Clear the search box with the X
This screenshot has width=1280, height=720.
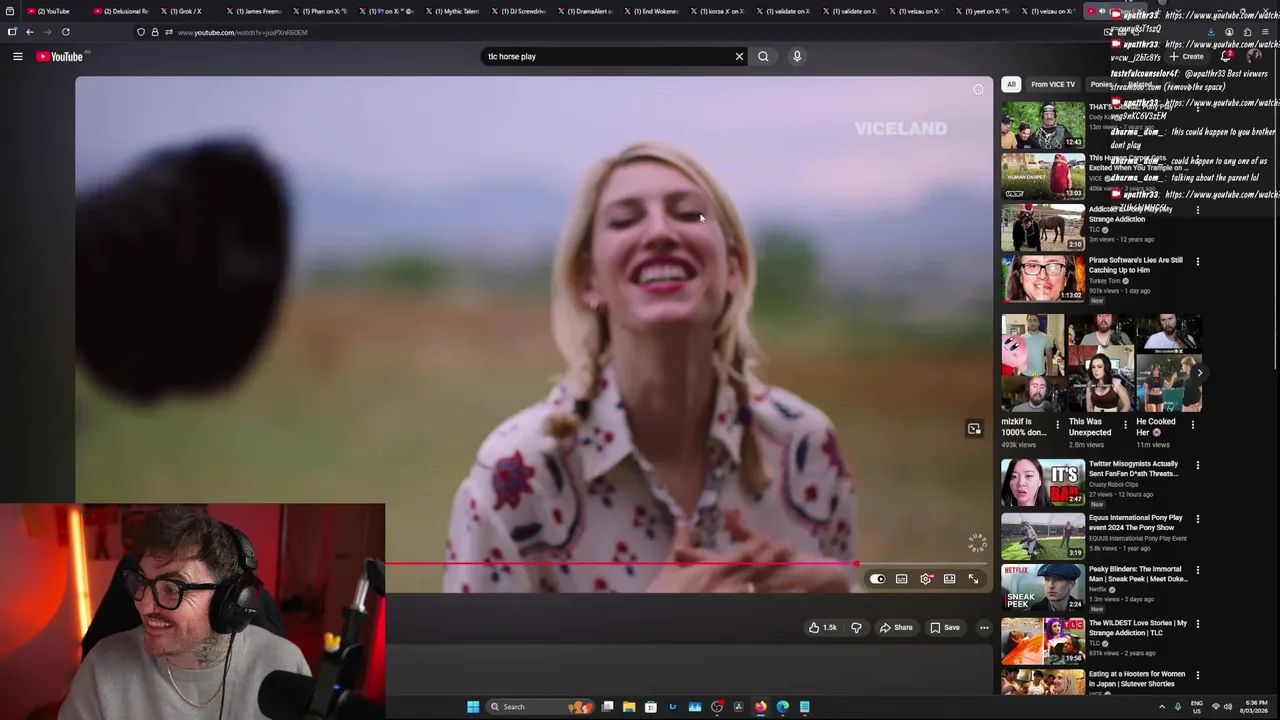click(x=739, y=56)
